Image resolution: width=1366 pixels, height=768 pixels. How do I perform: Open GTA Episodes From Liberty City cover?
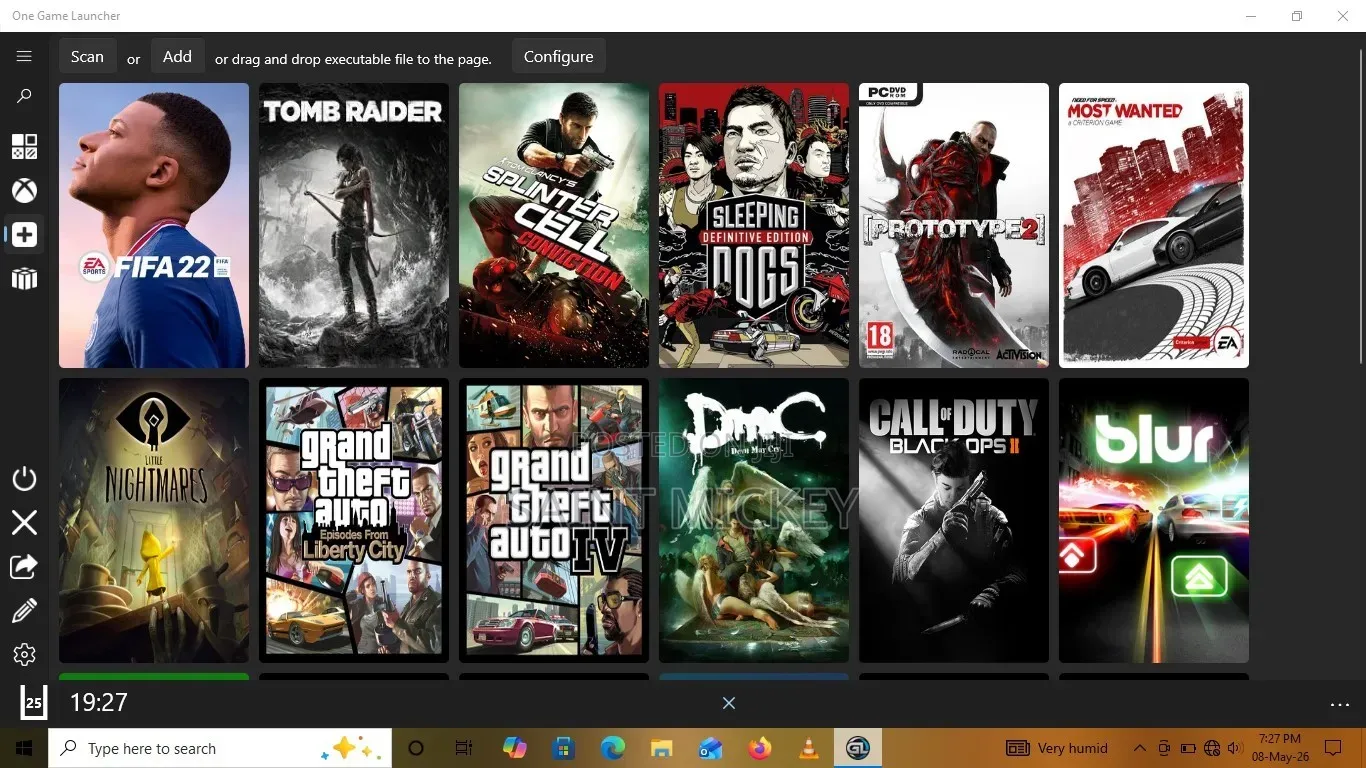(354, 520)
